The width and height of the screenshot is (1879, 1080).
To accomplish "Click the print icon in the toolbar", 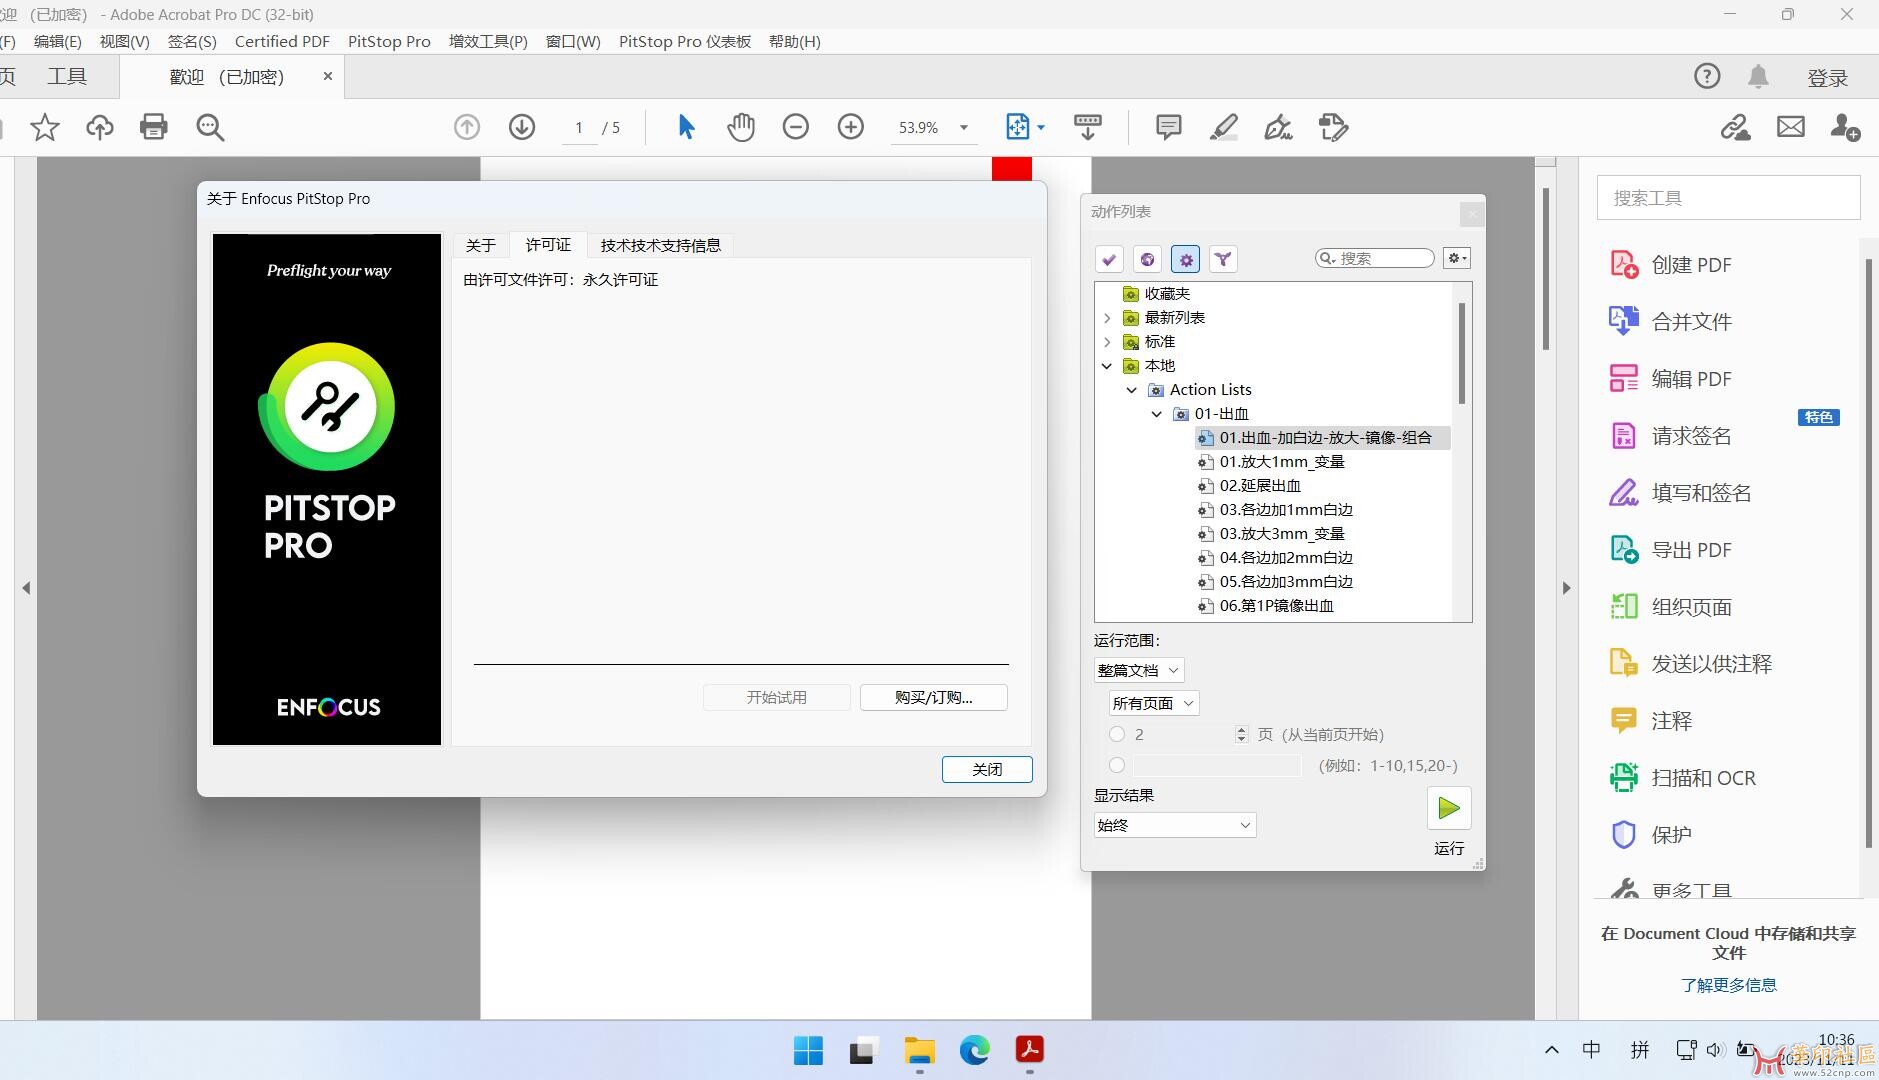I will (x=153, y=127).
